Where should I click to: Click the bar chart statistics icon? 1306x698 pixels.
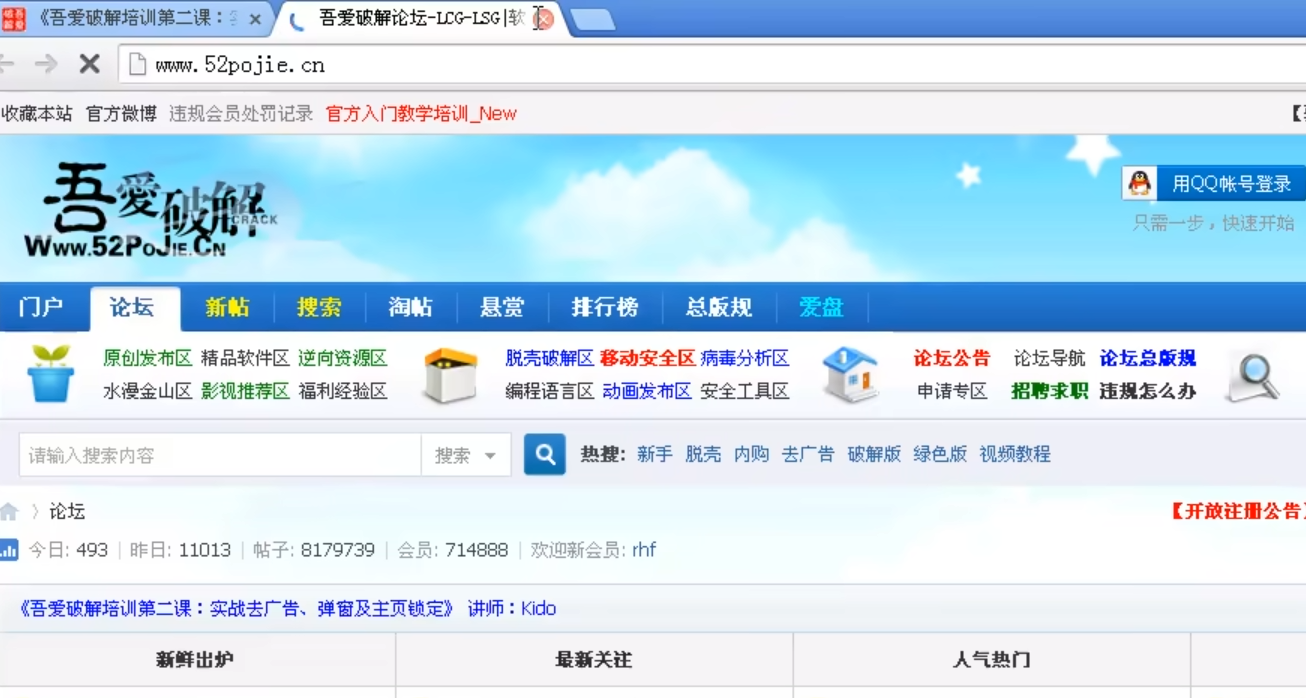coord(9,550)
